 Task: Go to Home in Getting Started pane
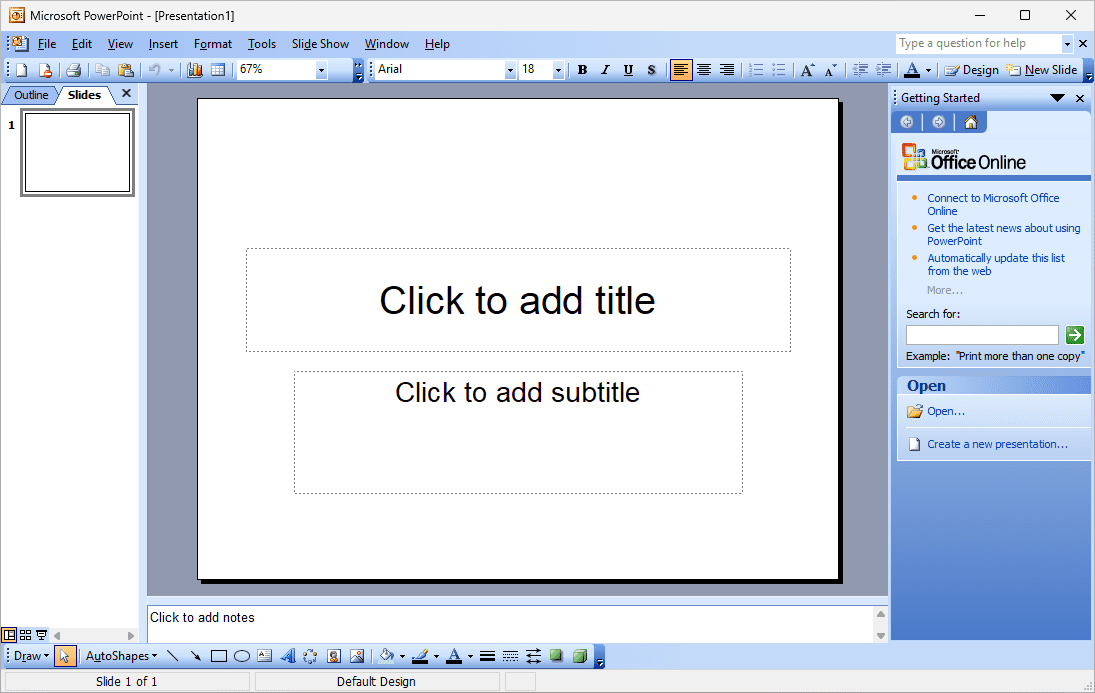point(971,122)
